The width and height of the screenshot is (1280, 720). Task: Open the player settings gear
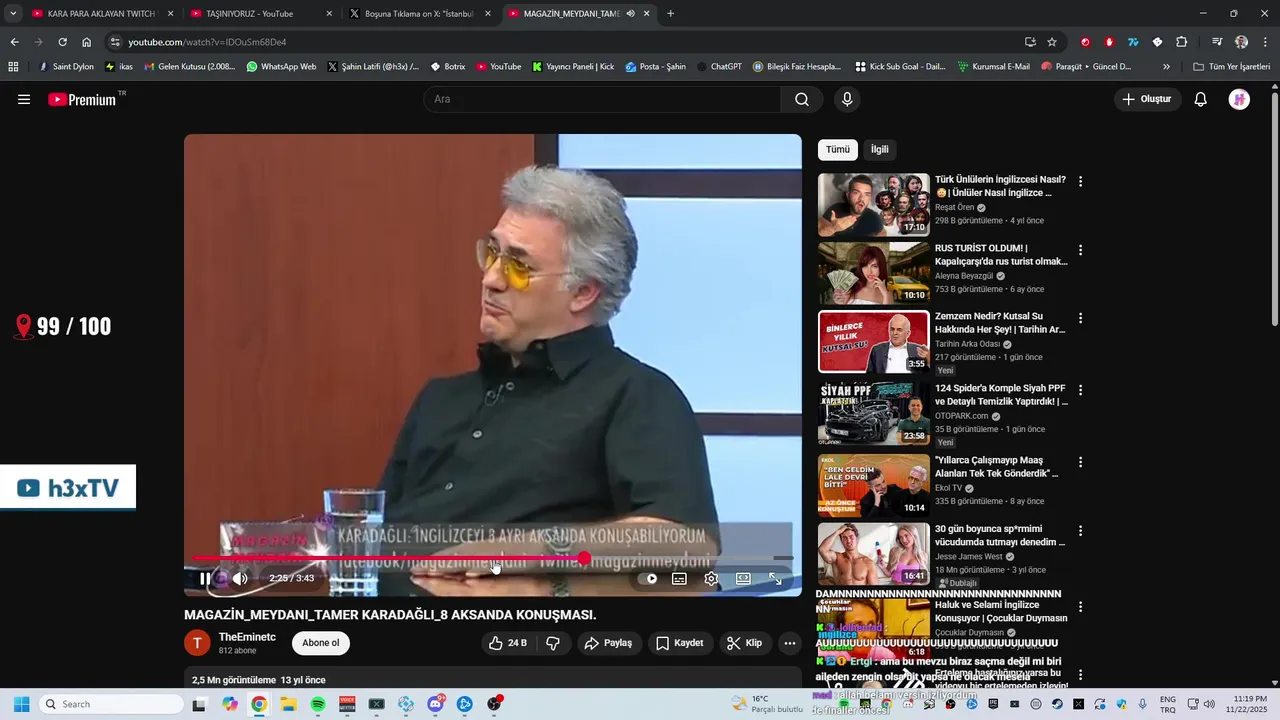tap(711, 578)
